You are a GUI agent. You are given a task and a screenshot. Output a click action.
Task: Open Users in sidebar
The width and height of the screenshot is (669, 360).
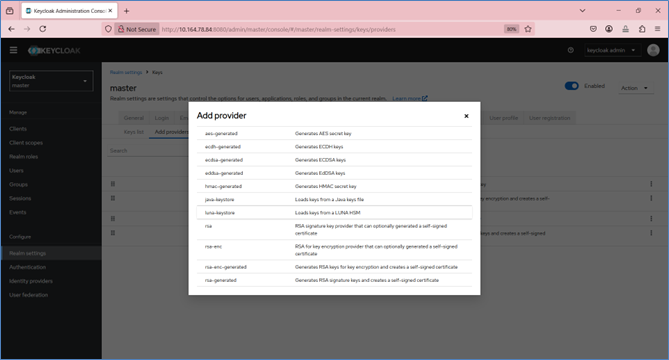[16, 171]
